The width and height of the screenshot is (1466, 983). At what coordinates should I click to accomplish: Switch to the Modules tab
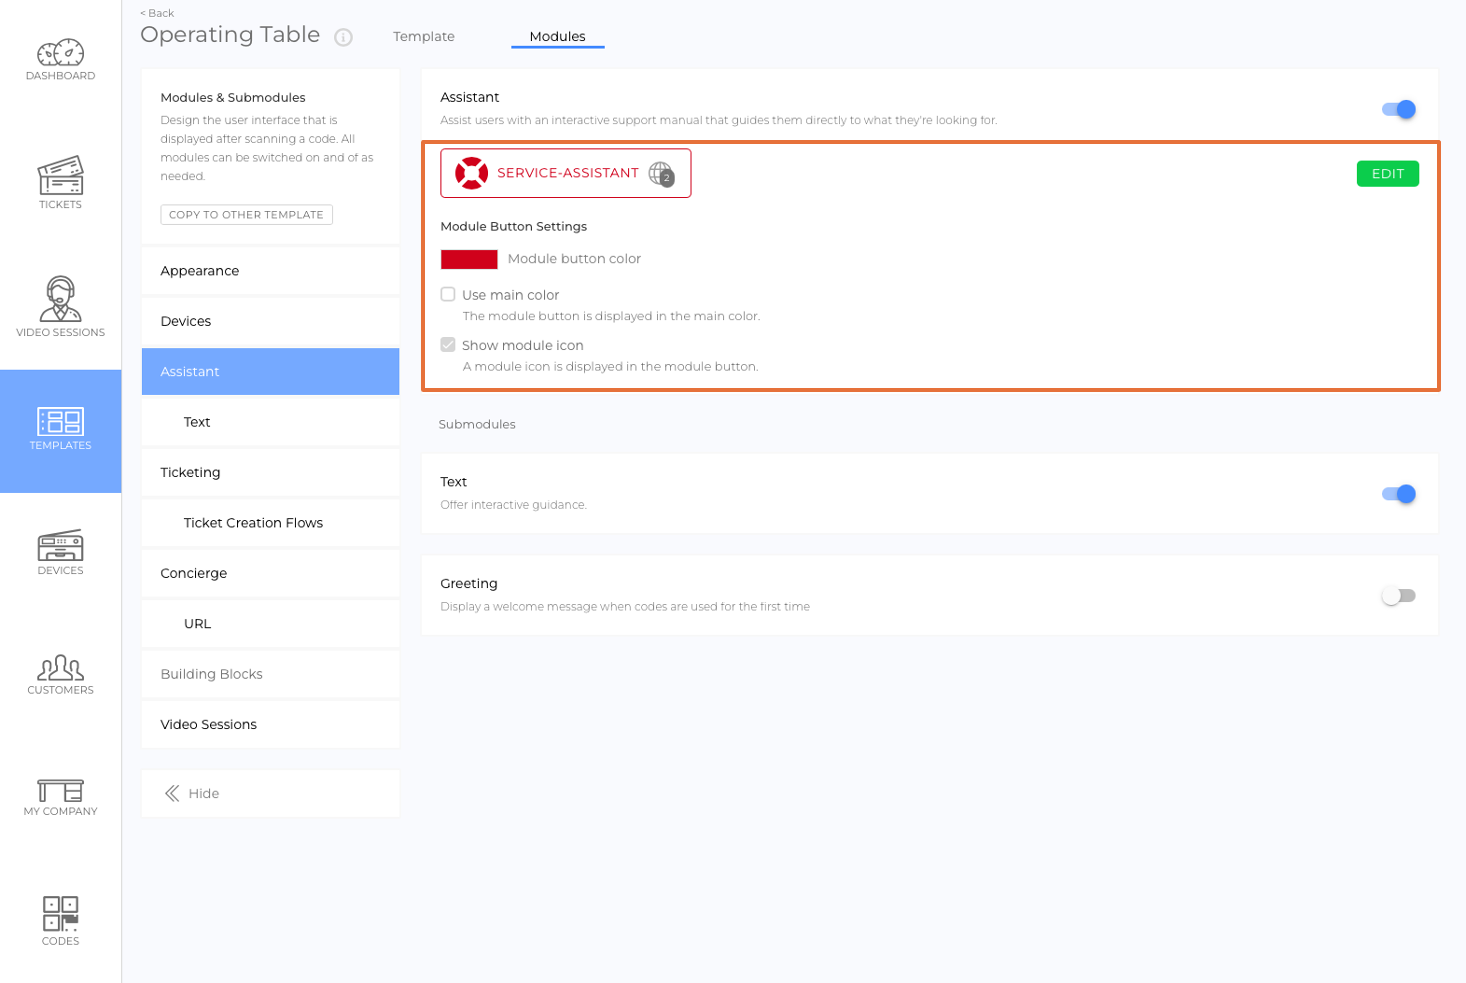[x=557, y=36]
